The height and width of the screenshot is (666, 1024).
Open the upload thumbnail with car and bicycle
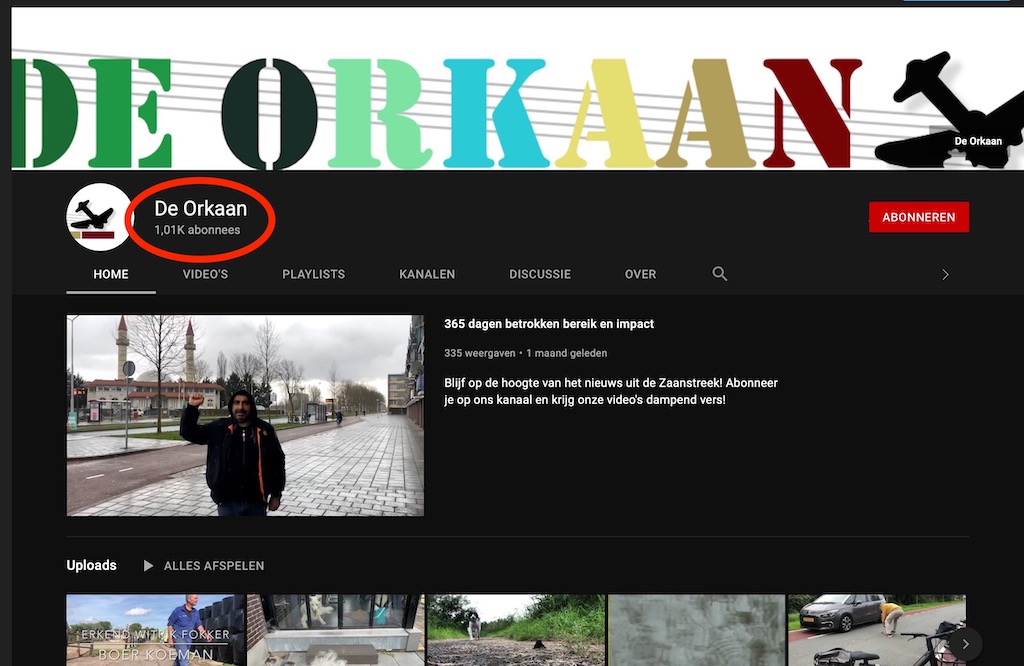tap(876, 630)
